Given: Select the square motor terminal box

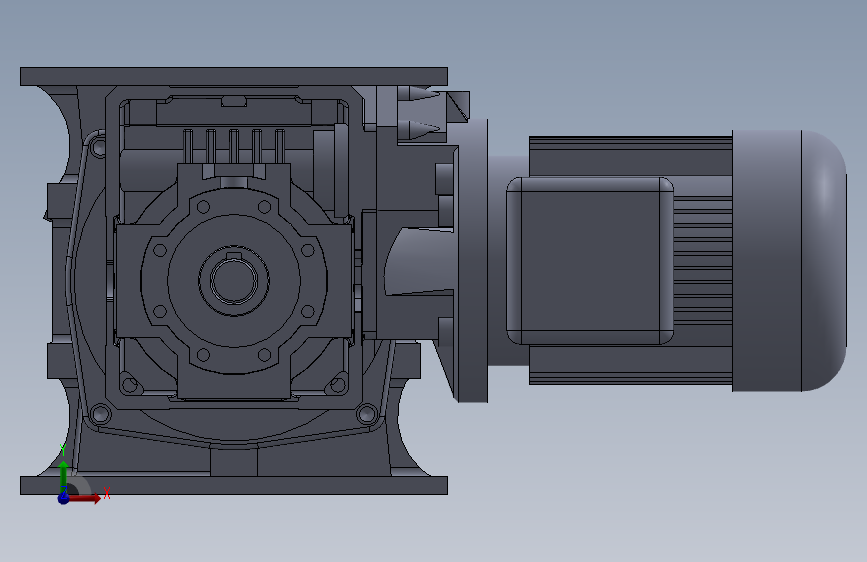Looking at the screenshot, I should pos(590,261).
